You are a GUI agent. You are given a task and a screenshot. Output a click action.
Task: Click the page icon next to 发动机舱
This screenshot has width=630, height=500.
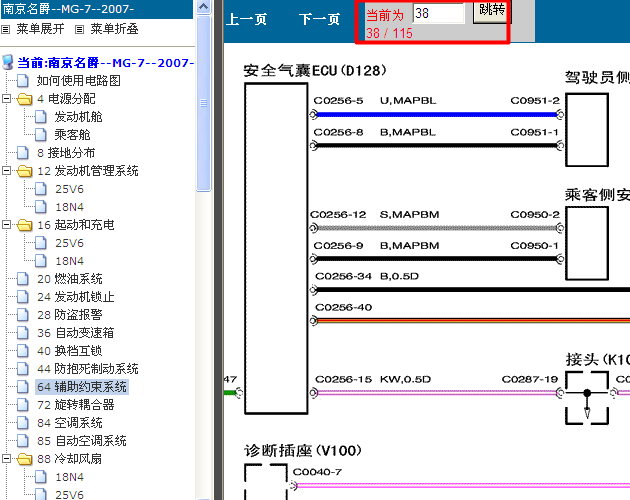click(41, 117)
